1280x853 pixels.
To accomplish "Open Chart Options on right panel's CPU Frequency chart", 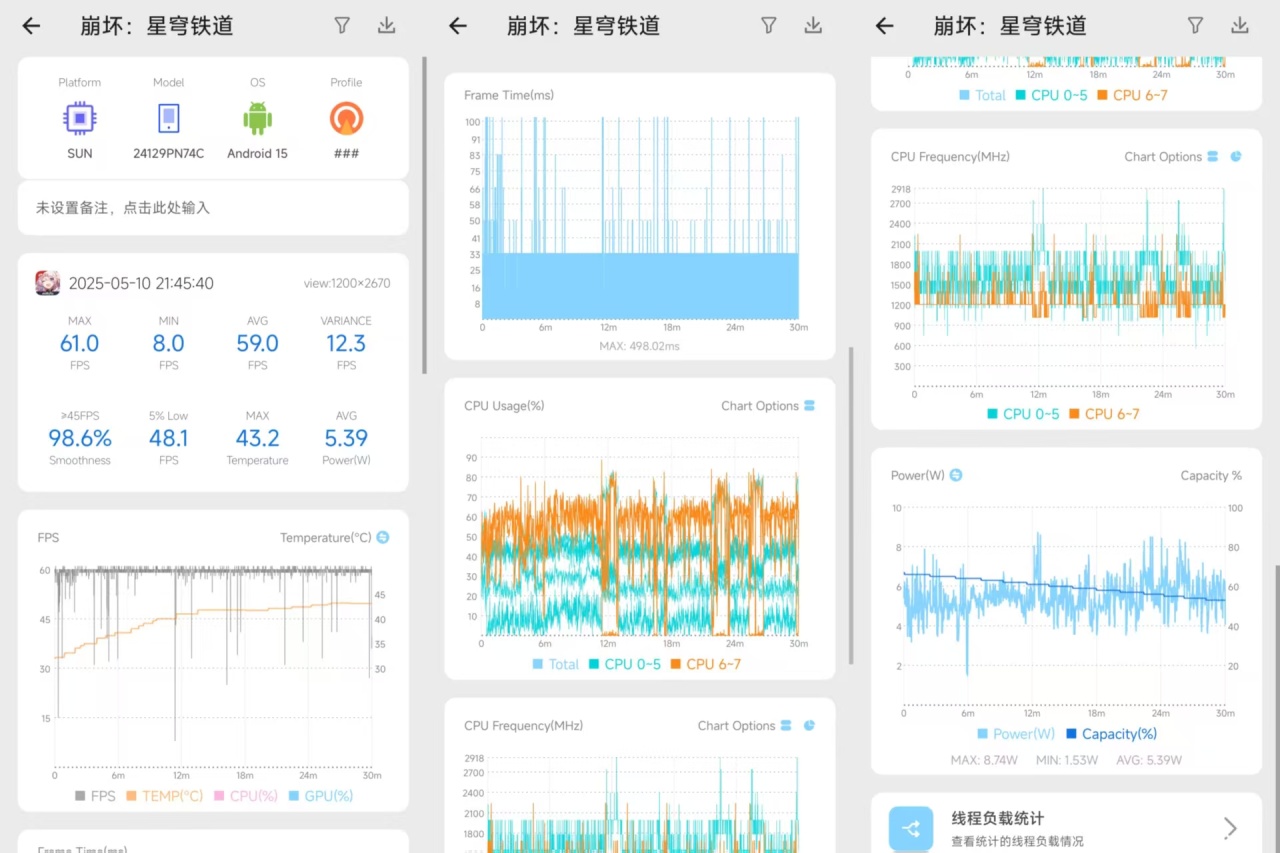I will click(x=1171, y=156).
